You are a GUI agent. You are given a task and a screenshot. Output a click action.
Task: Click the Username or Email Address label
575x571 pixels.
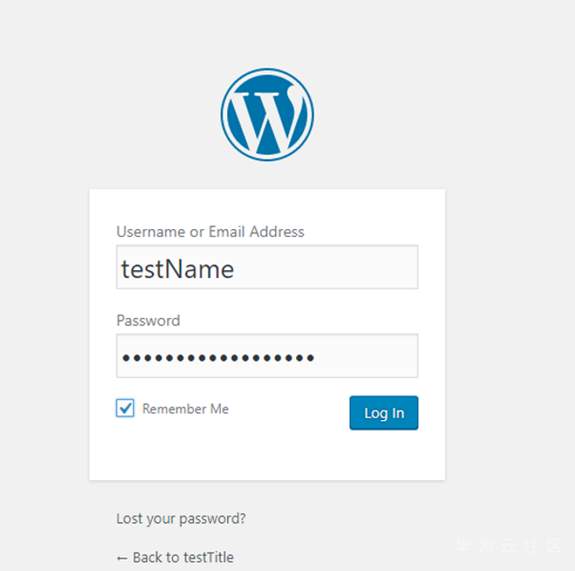point(210,232)
